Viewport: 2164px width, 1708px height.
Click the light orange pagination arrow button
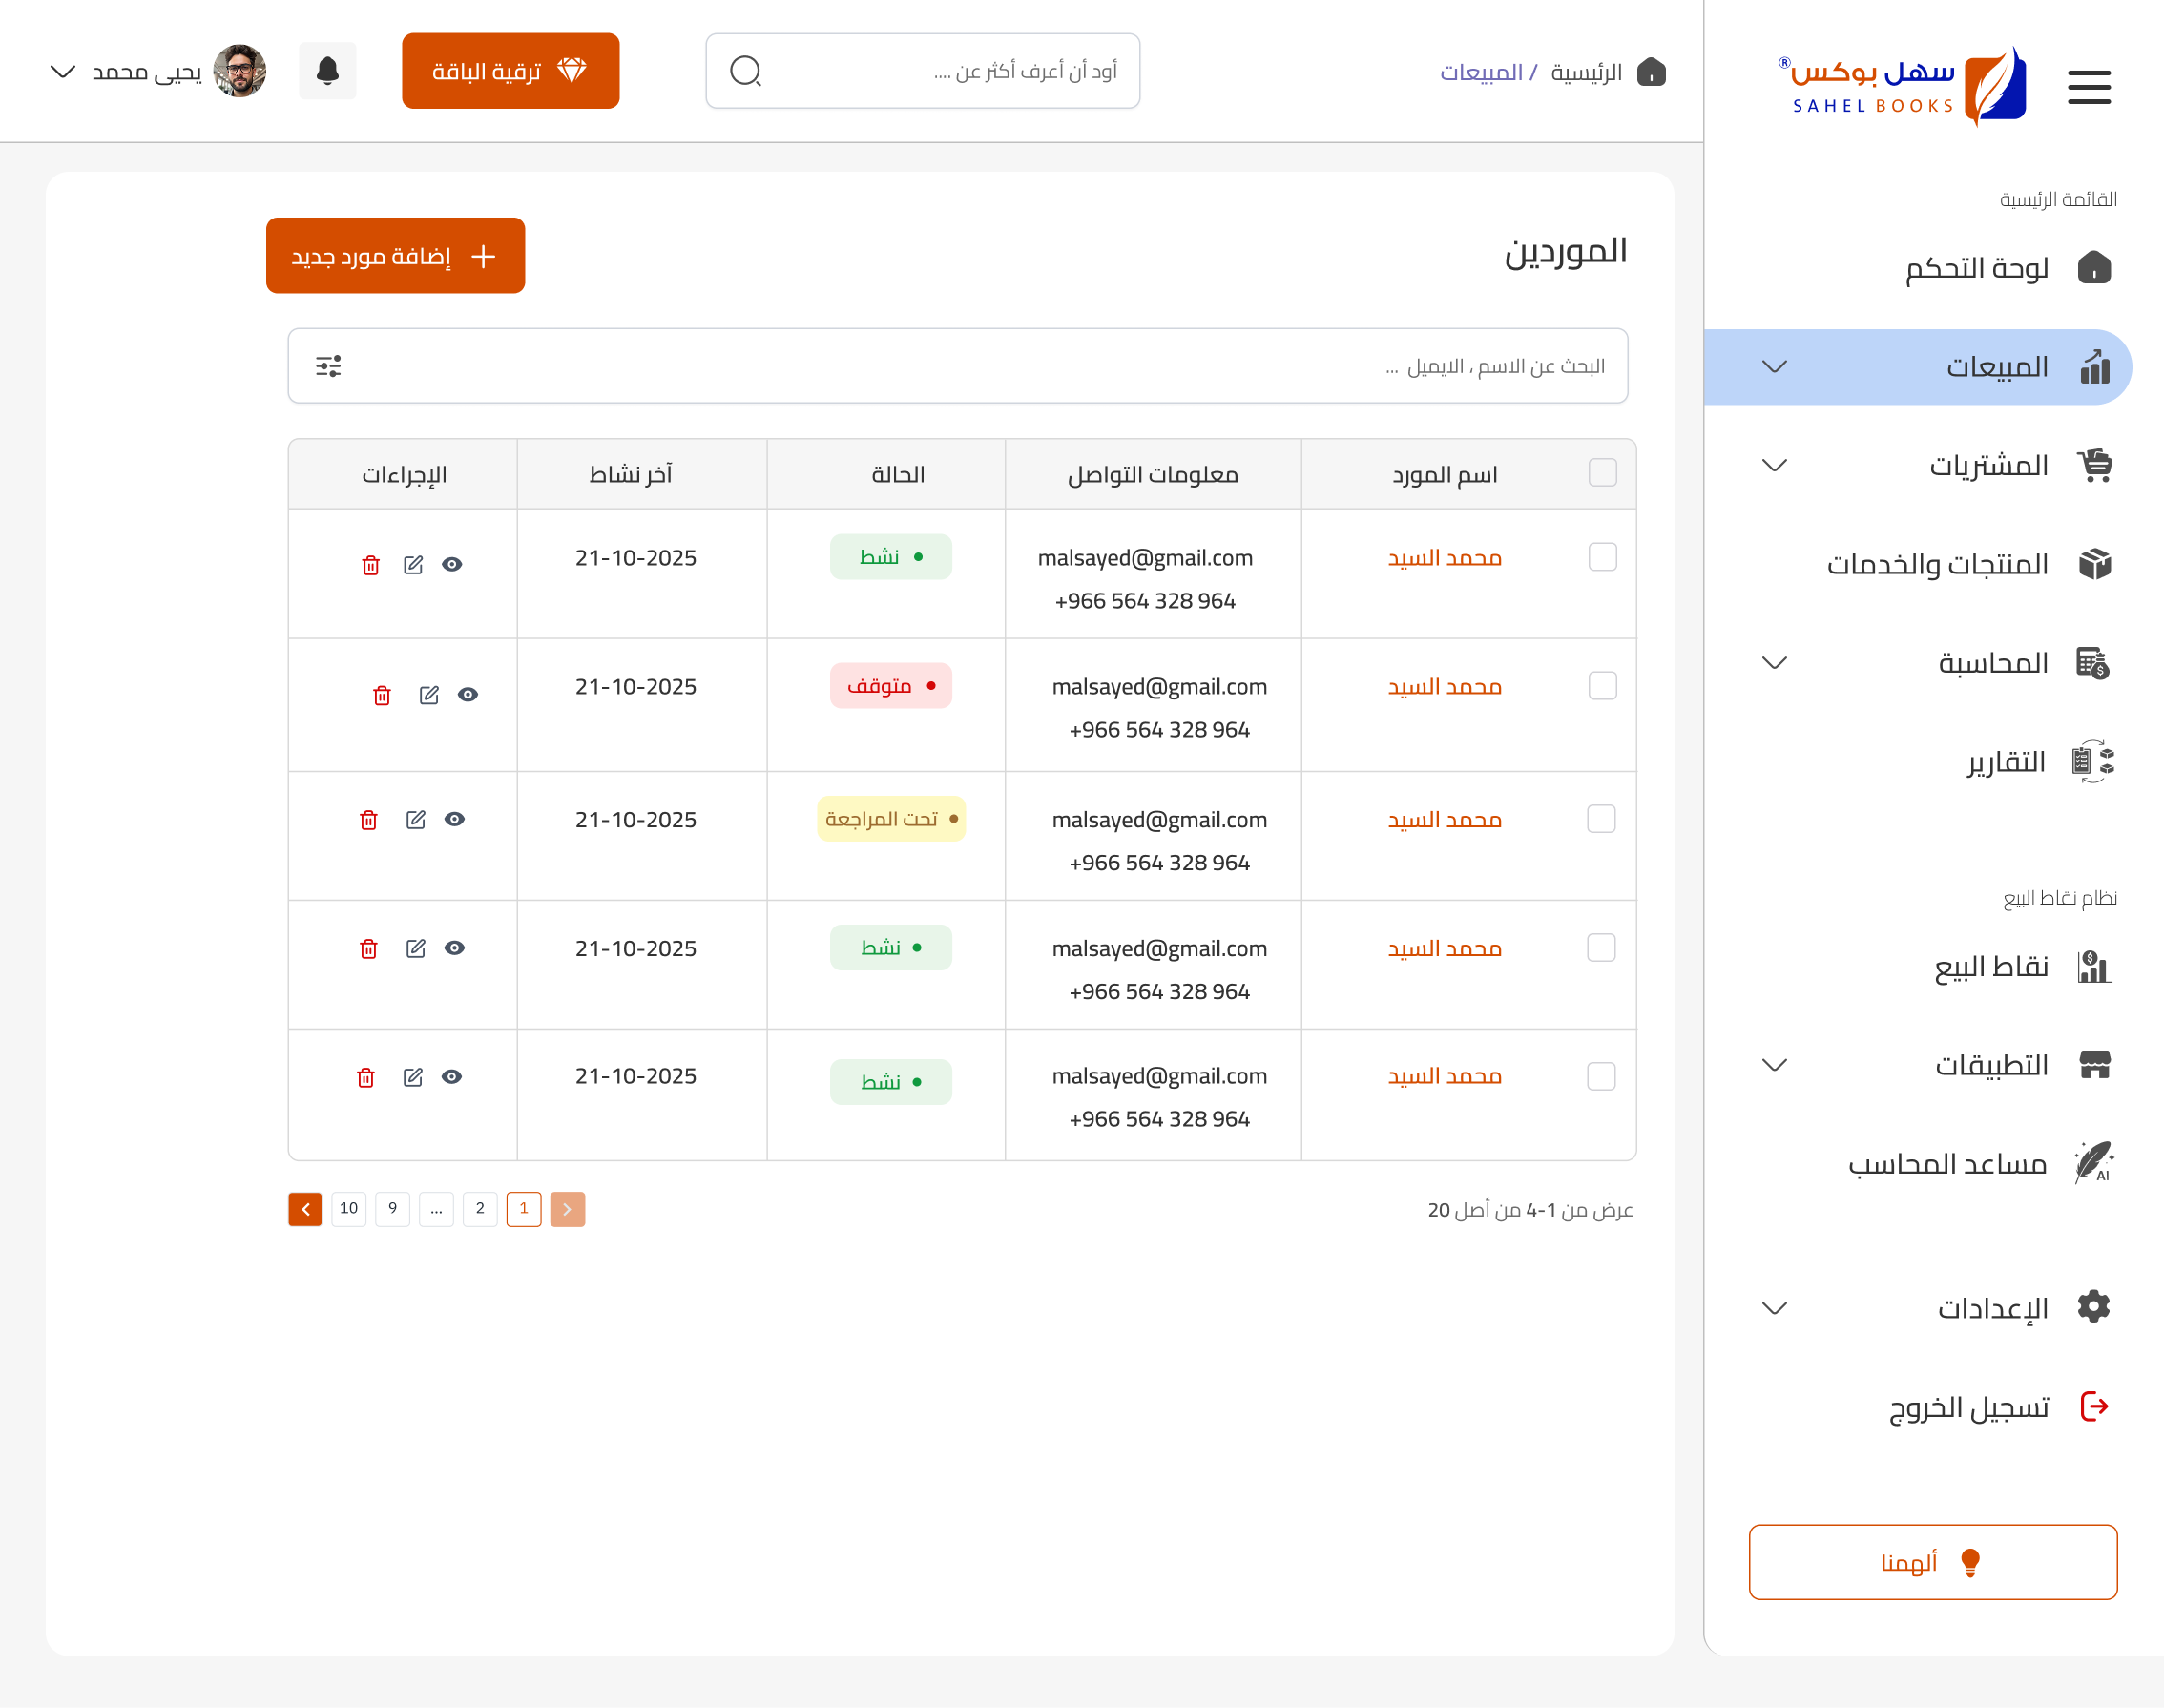click(567, 1209)
